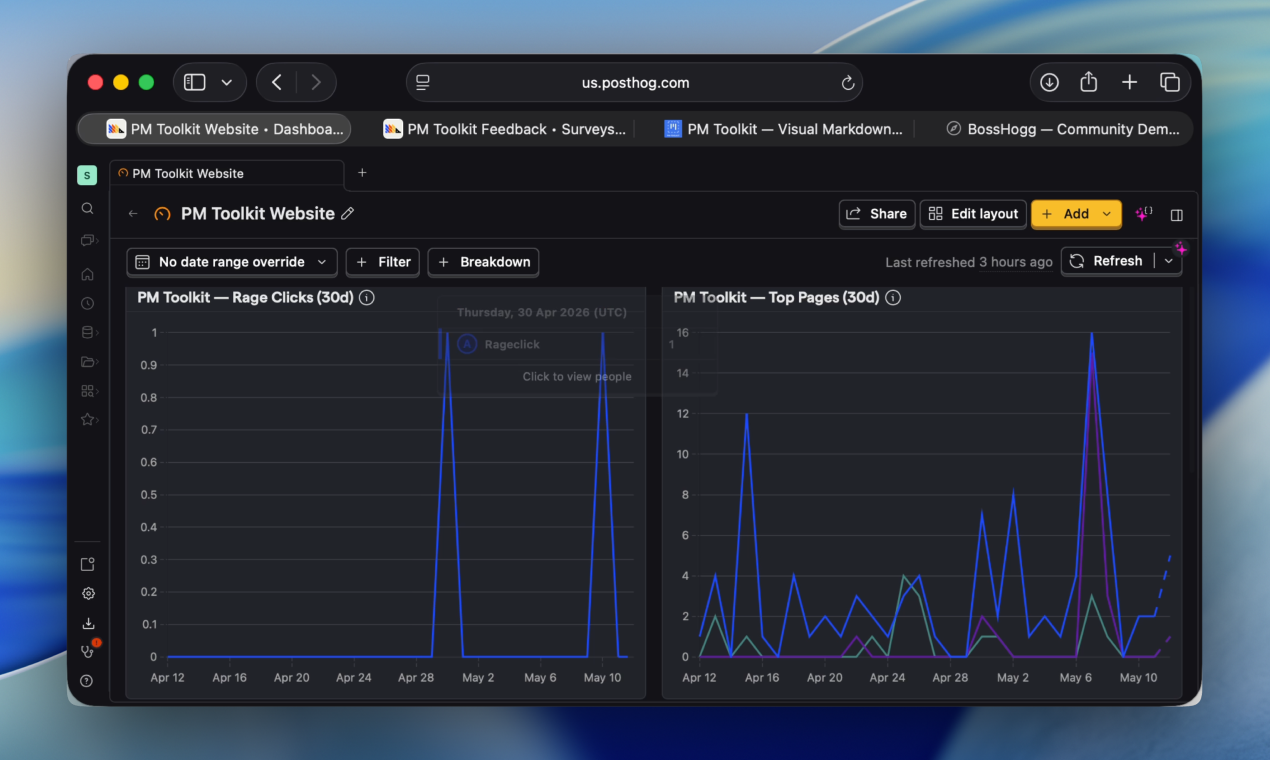Open the date range override dropdown
Screen dimensions: 1270x760
[232, 262]
